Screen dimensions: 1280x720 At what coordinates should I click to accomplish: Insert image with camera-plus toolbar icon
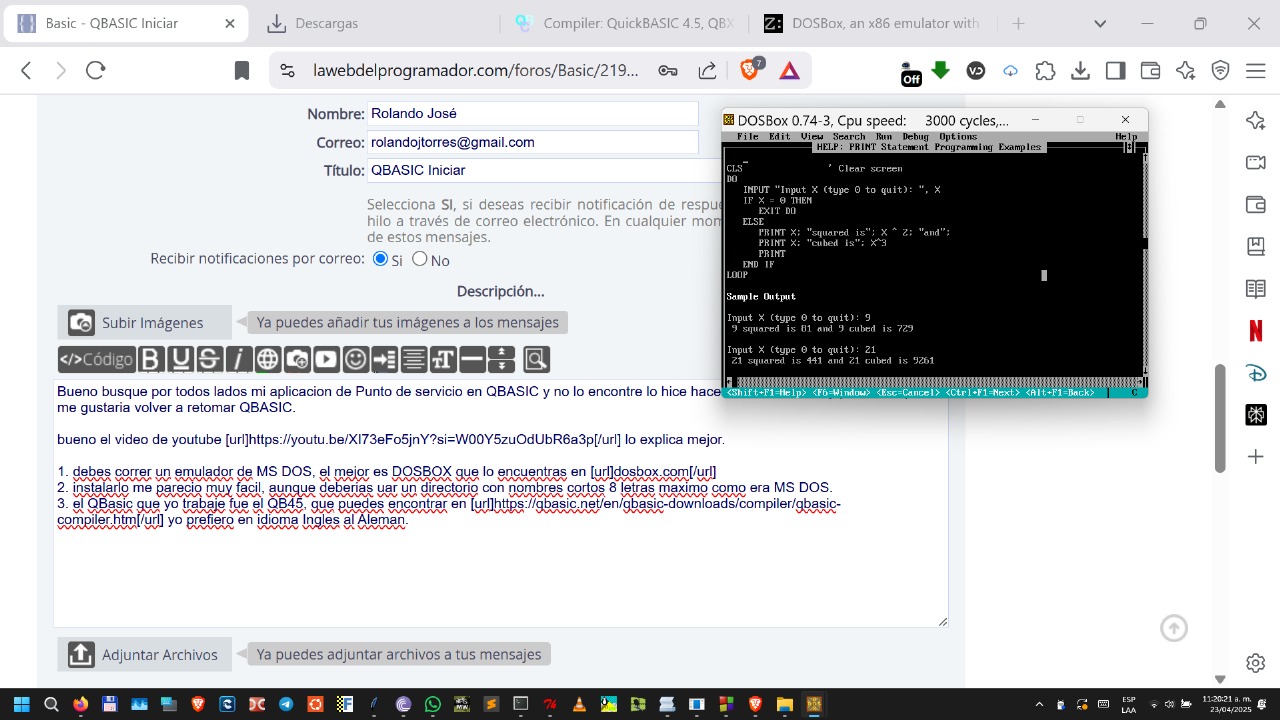(x=297, y=359)
